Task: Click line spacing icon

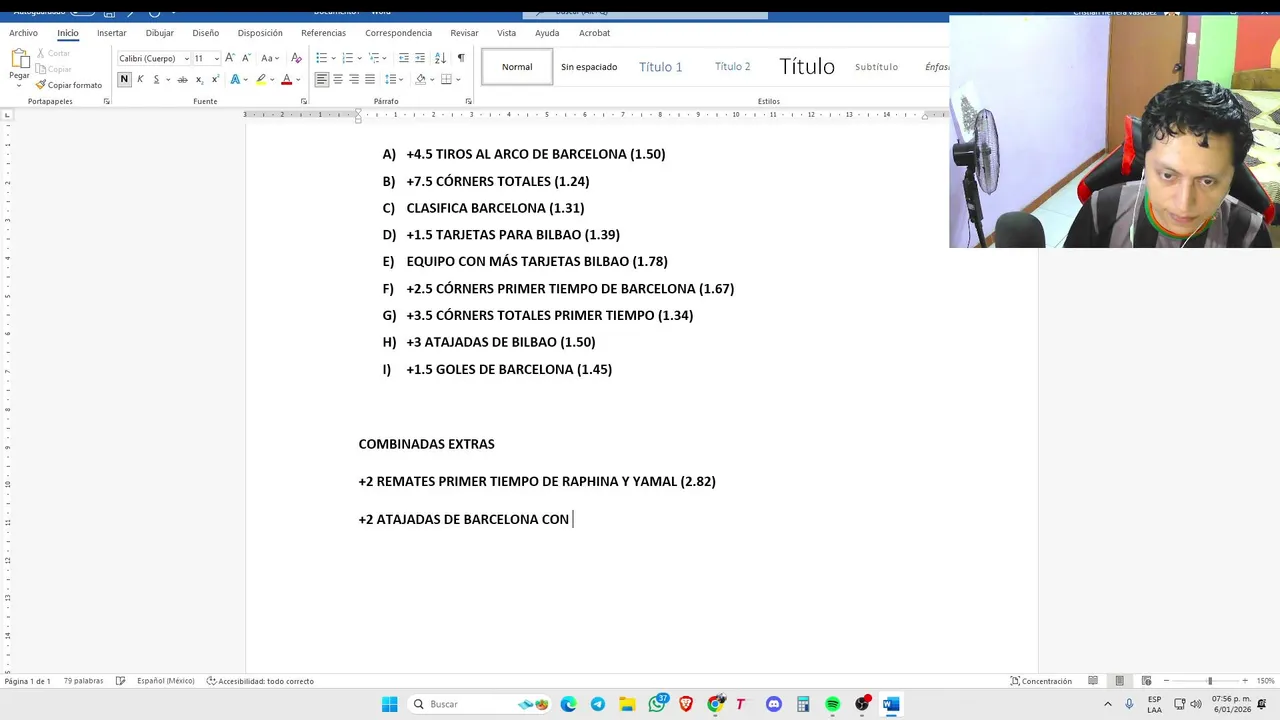Action: (391, 79)
